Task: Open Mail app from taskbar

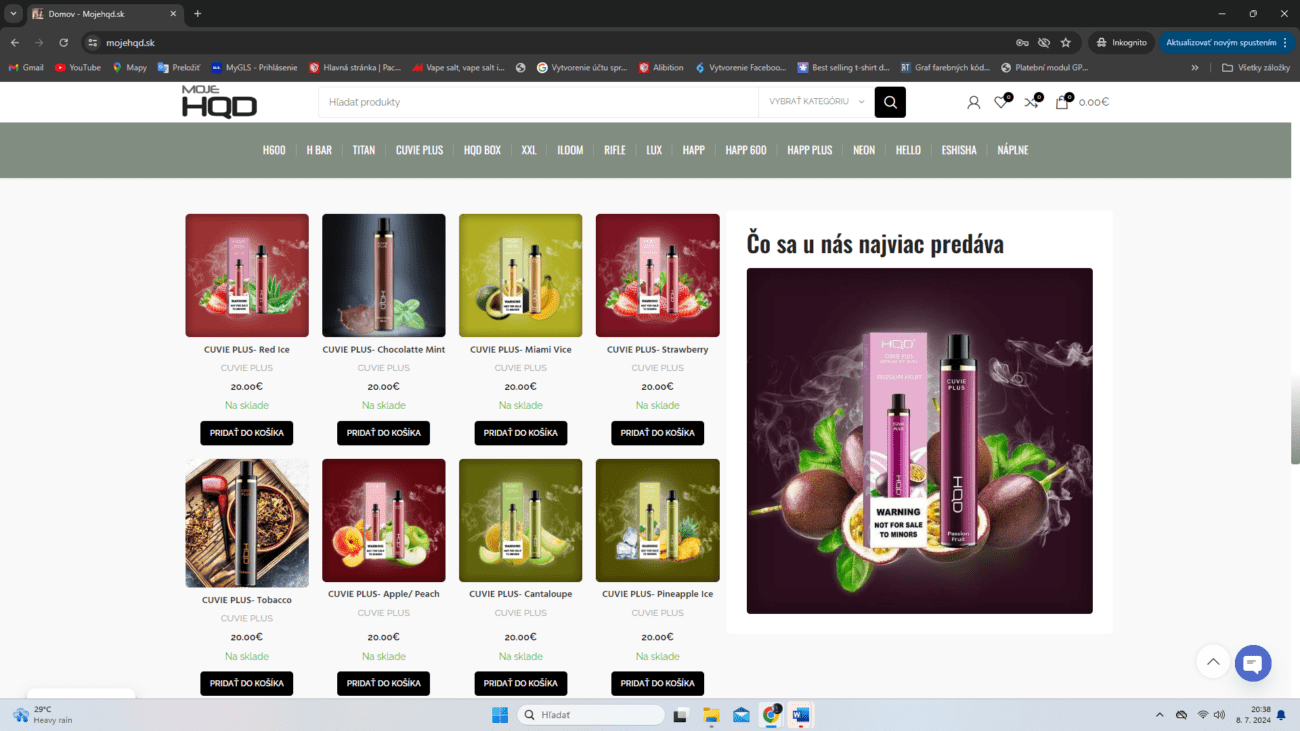Action: coord(741,715)
